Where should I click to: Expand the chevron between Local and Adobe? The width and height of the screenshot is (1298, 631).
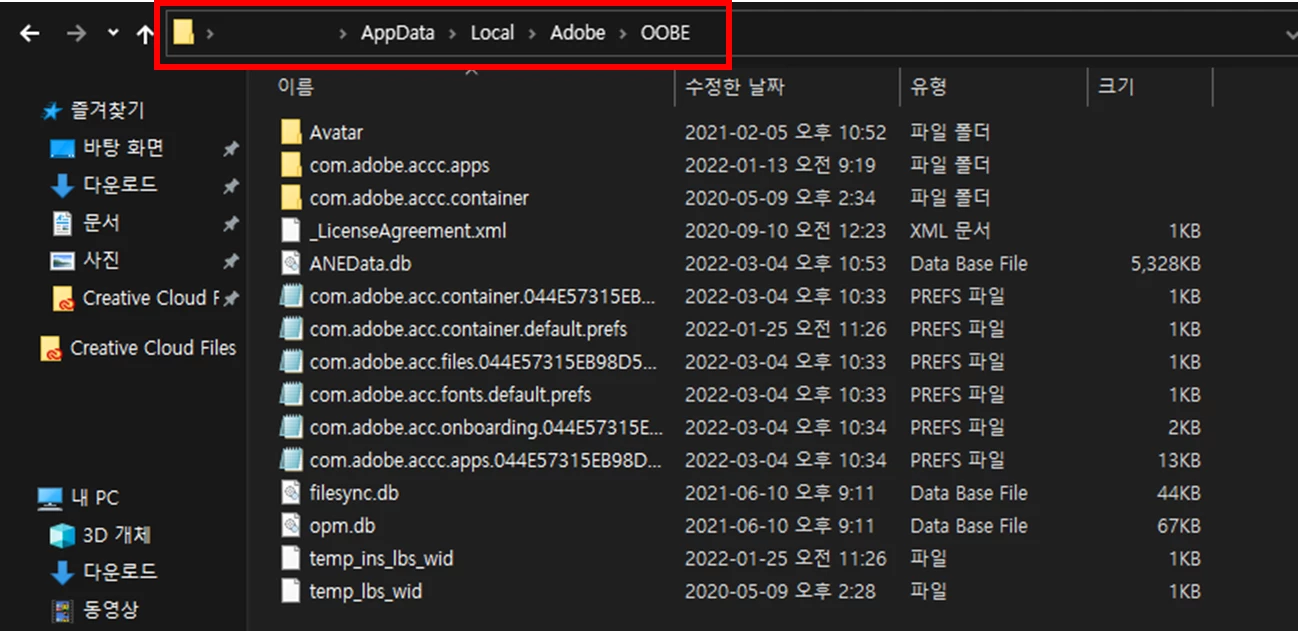pos(532,33)
